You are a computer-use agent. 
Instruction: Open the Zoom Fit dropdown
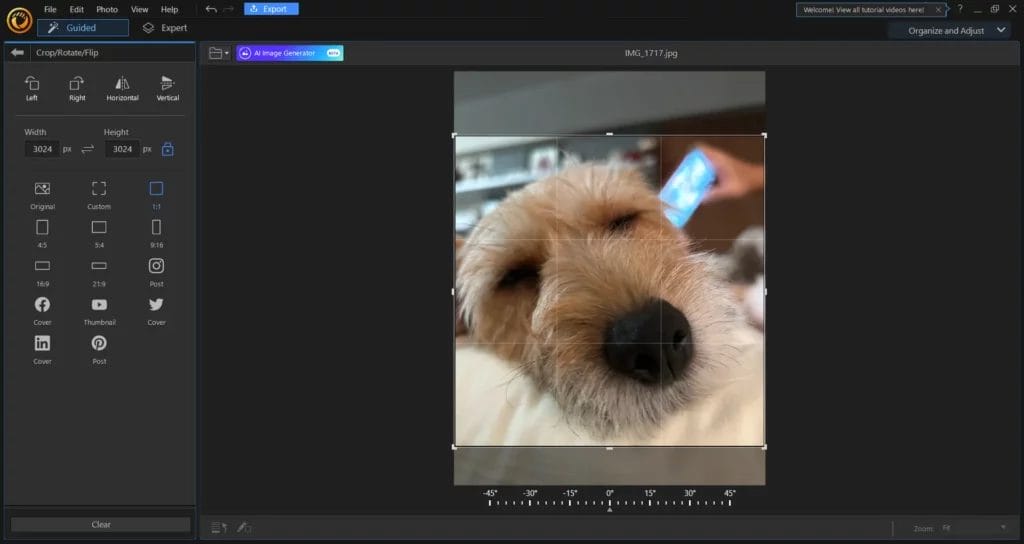click(x=973, y=528)
